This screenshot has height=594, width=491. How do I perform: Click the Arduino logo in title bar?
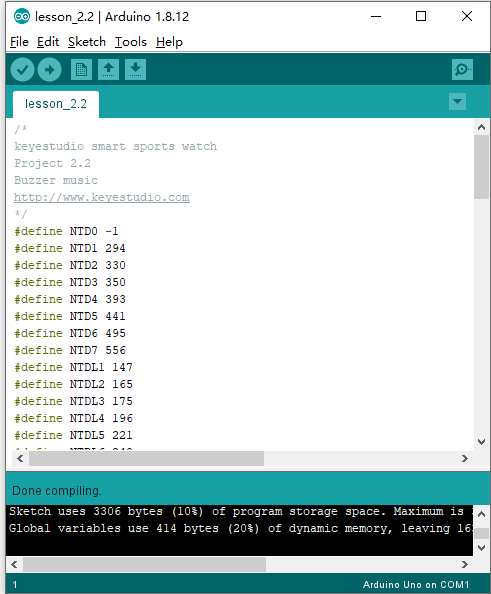[22, 16]
